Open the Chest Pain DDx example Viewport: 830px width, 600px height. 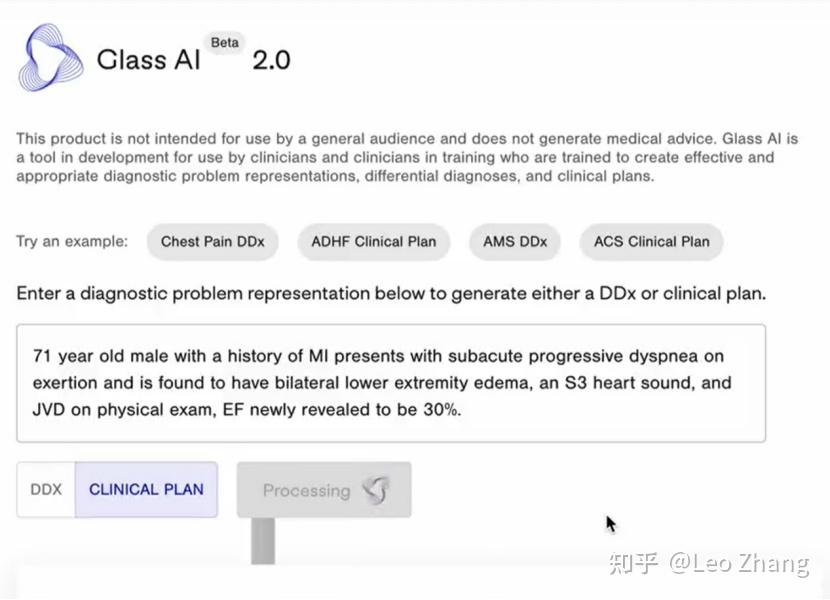(x=212, y=241)
